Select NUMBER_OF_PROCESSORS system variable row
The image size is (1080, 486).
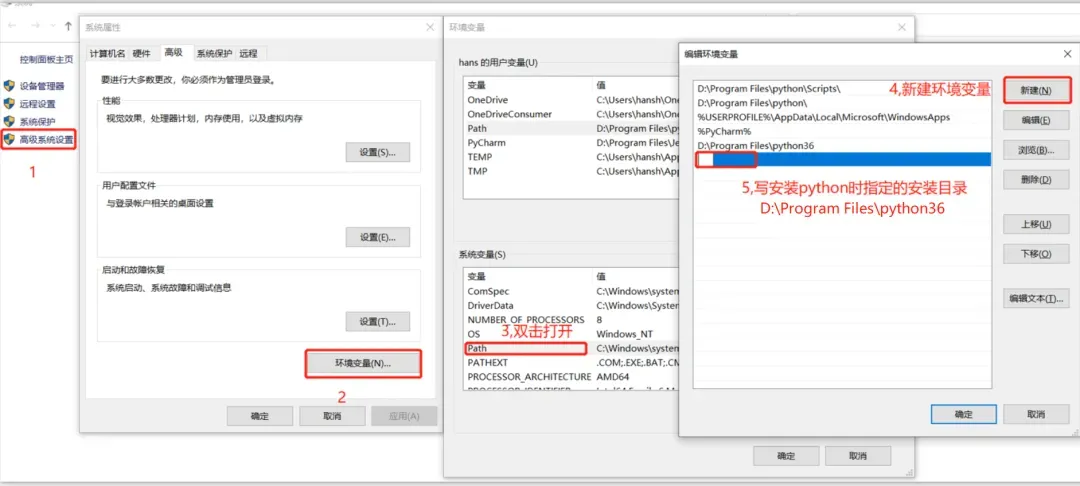(x=571, y=319)
